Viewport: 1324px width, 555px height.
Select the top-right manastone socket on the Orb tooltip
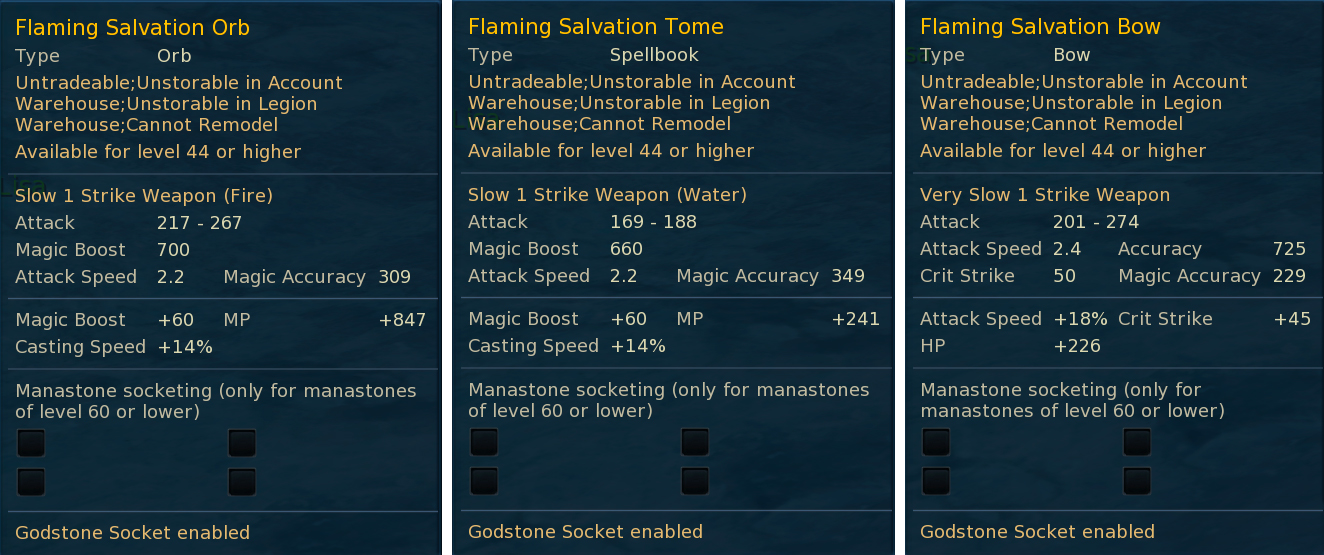click(242, 443)
